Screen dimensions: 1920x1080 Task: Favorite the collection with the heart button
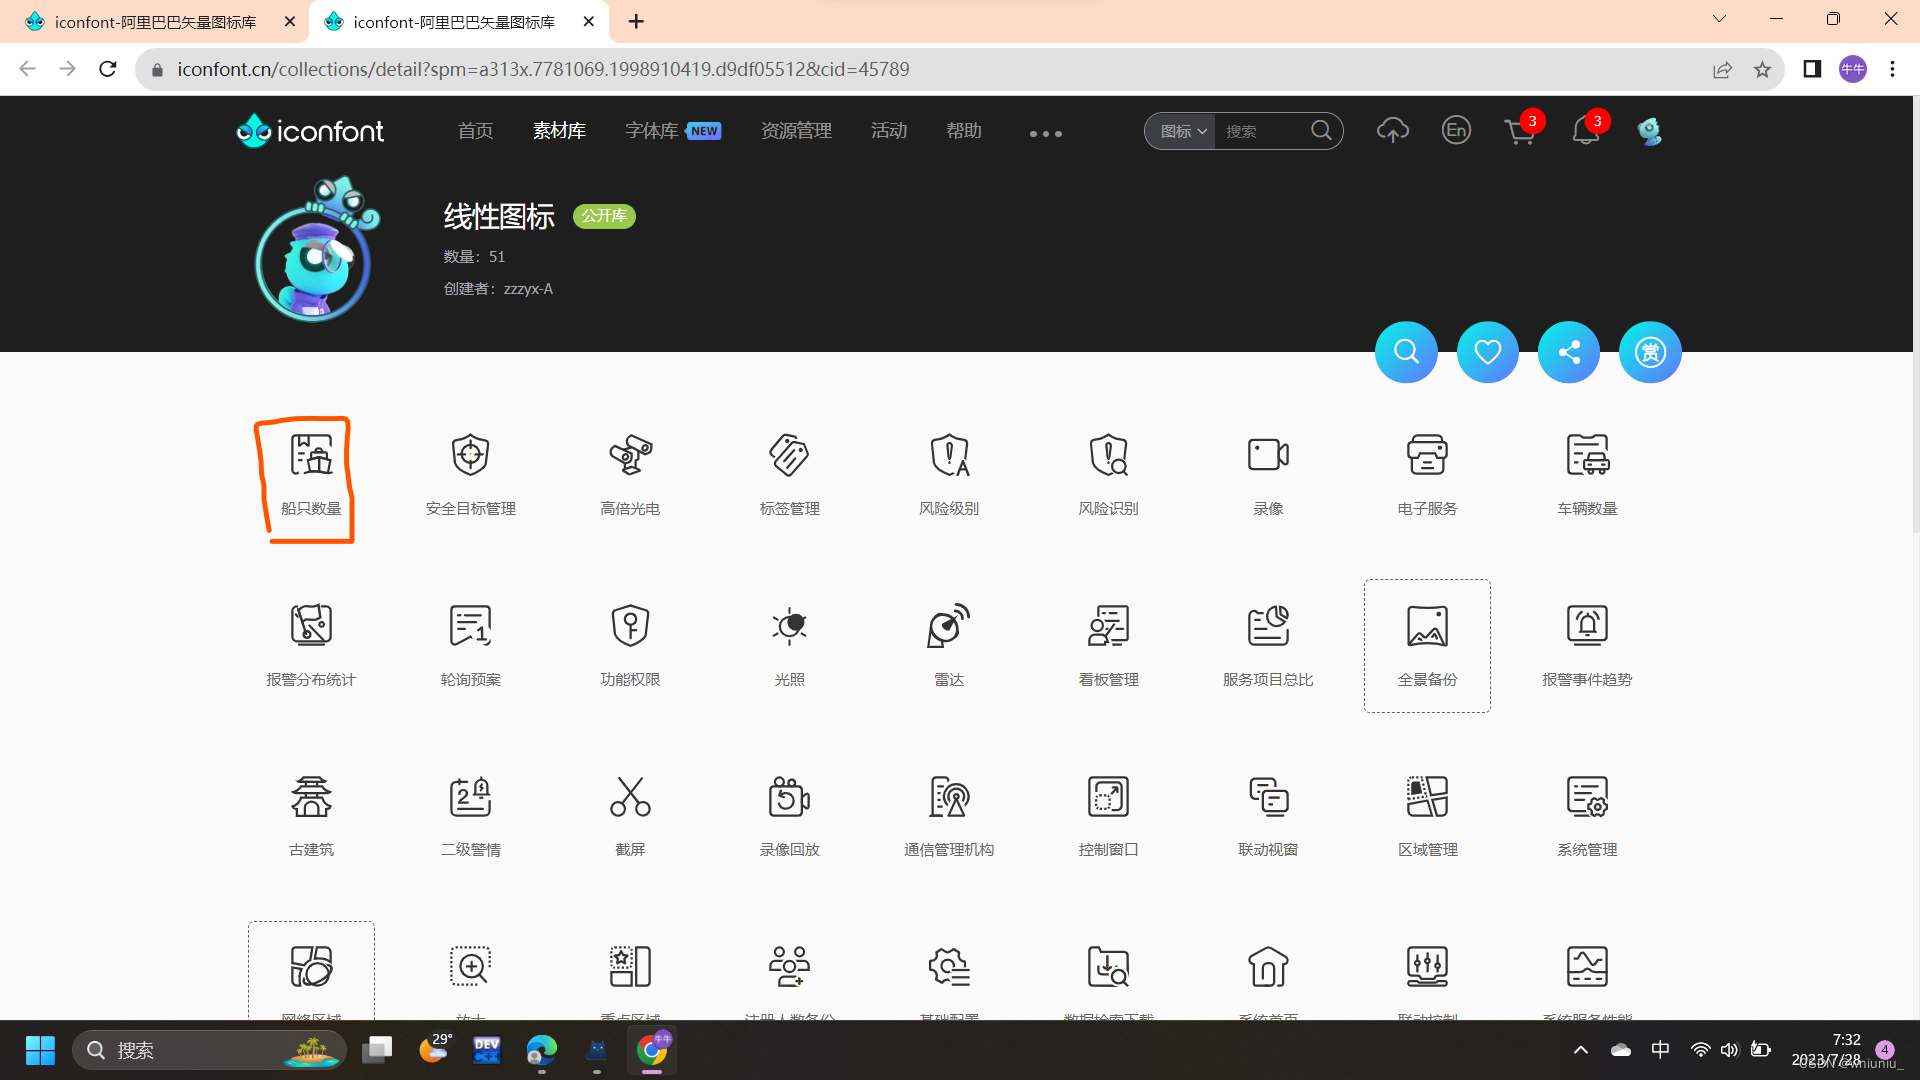[1487, 352]
